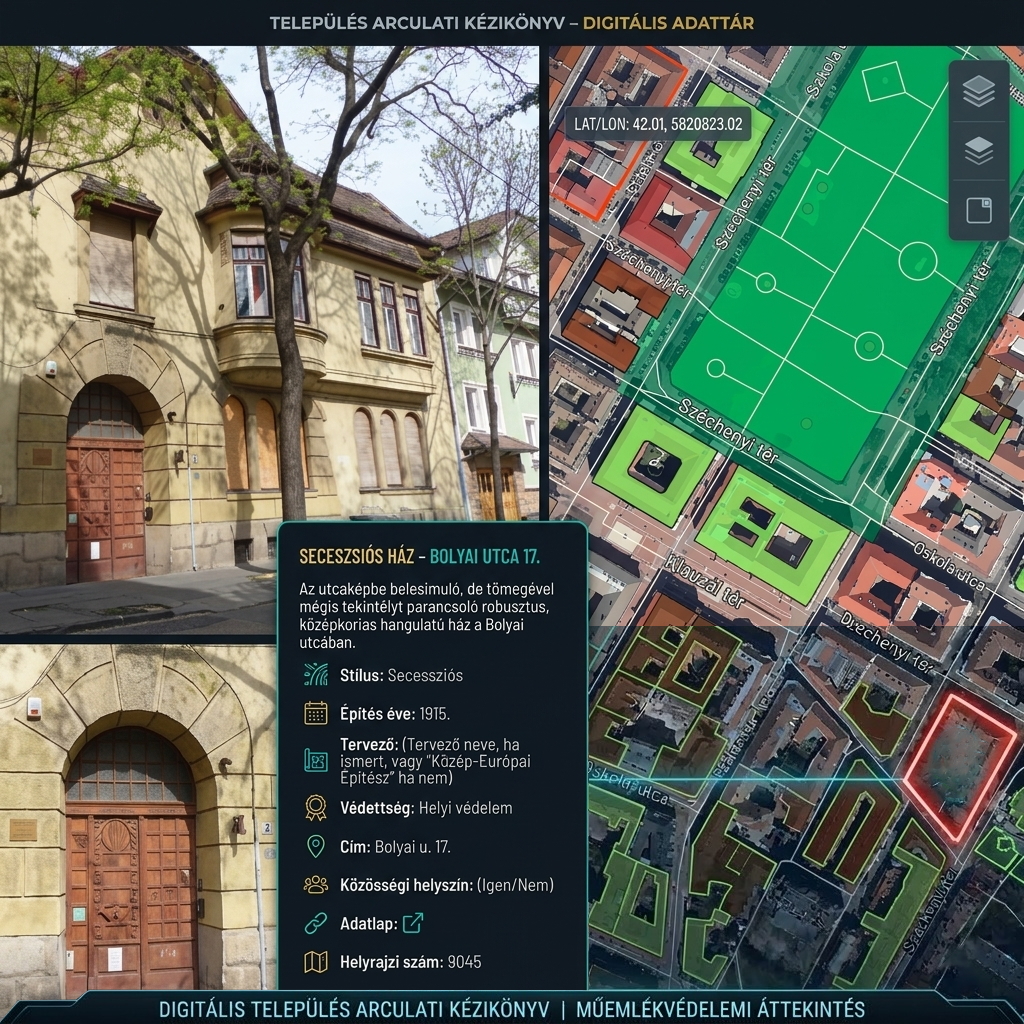The width and height of the screenshot is (1024, 1024).
Task: Open the DIGITÁLIS ADATTÁR section
Action: [x=667, y=24]
